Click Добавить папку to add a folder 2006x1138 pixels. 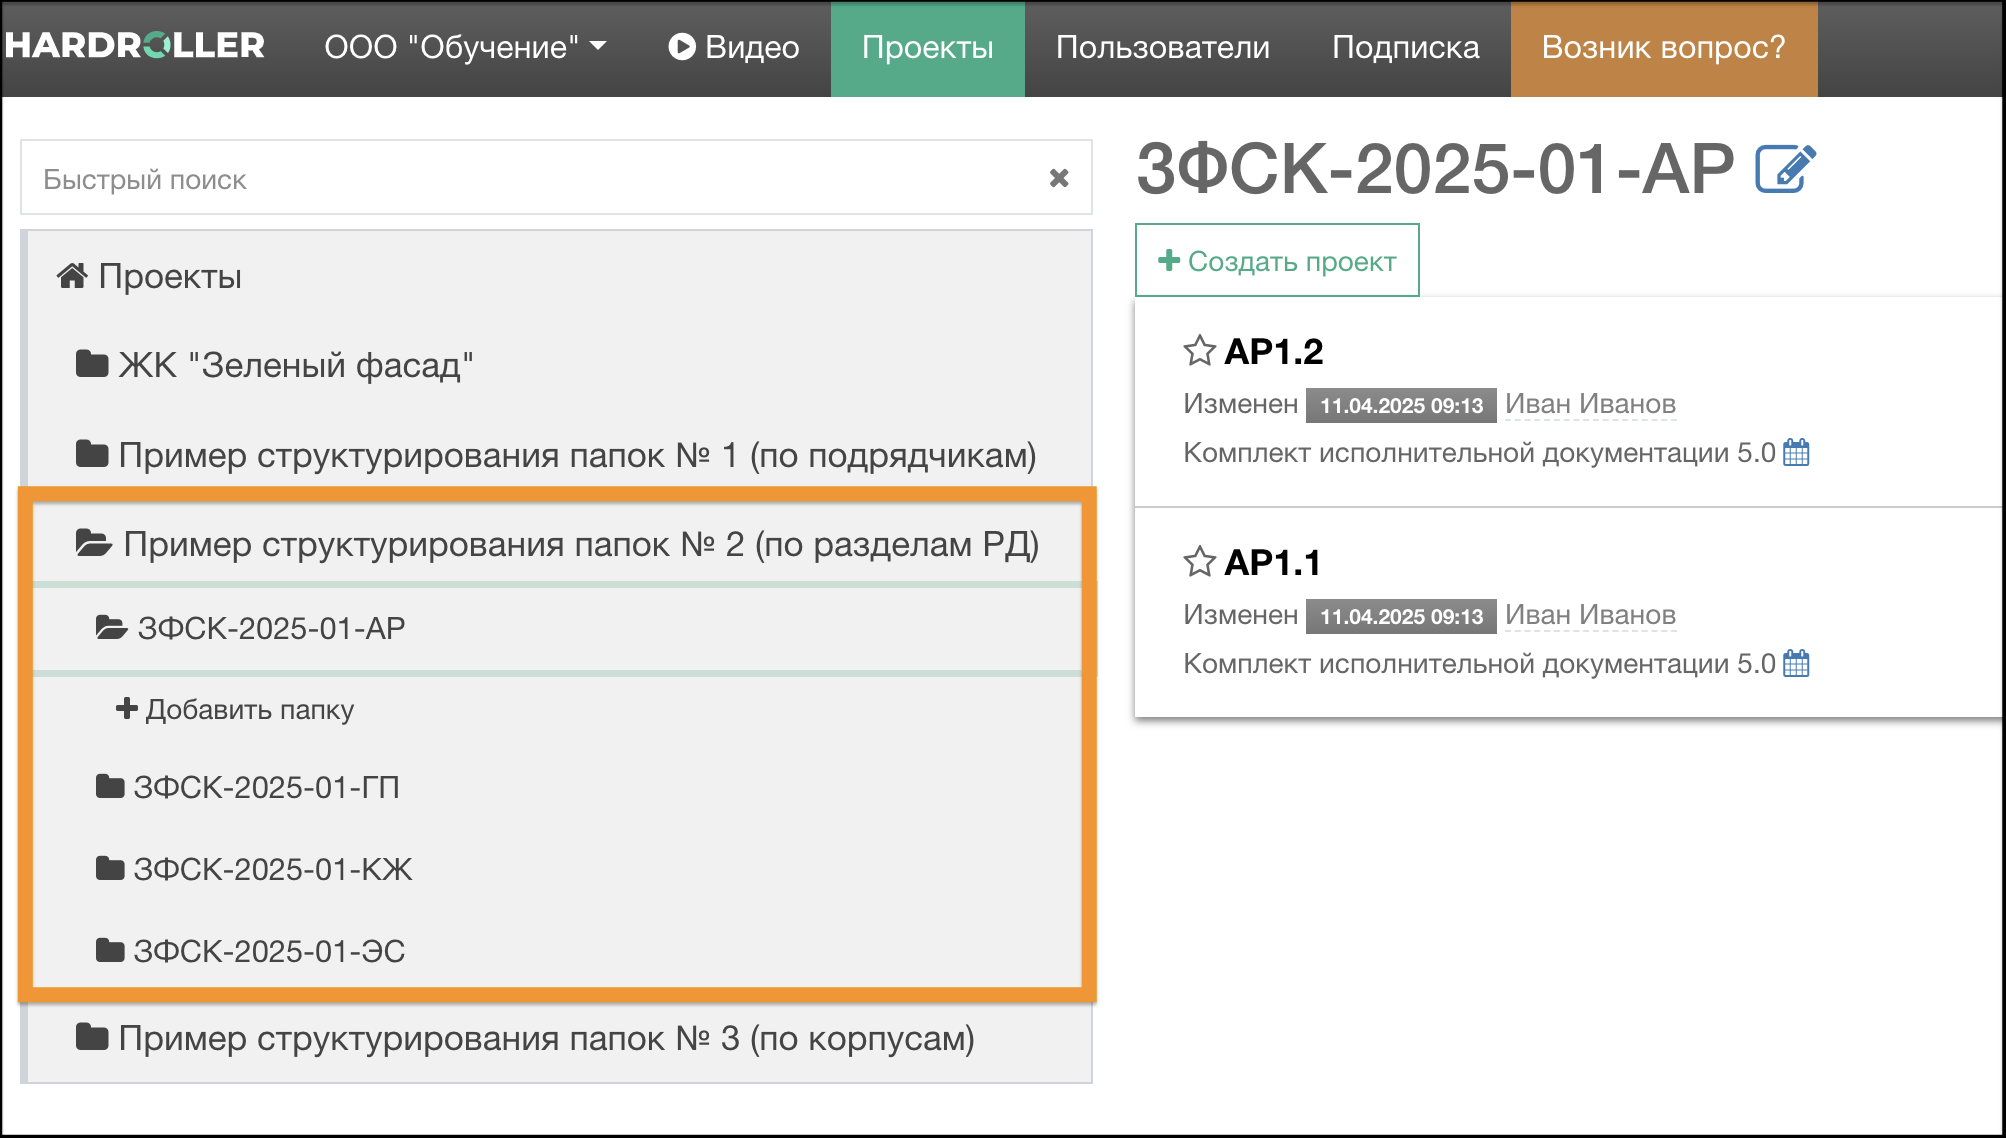(236, 710)
